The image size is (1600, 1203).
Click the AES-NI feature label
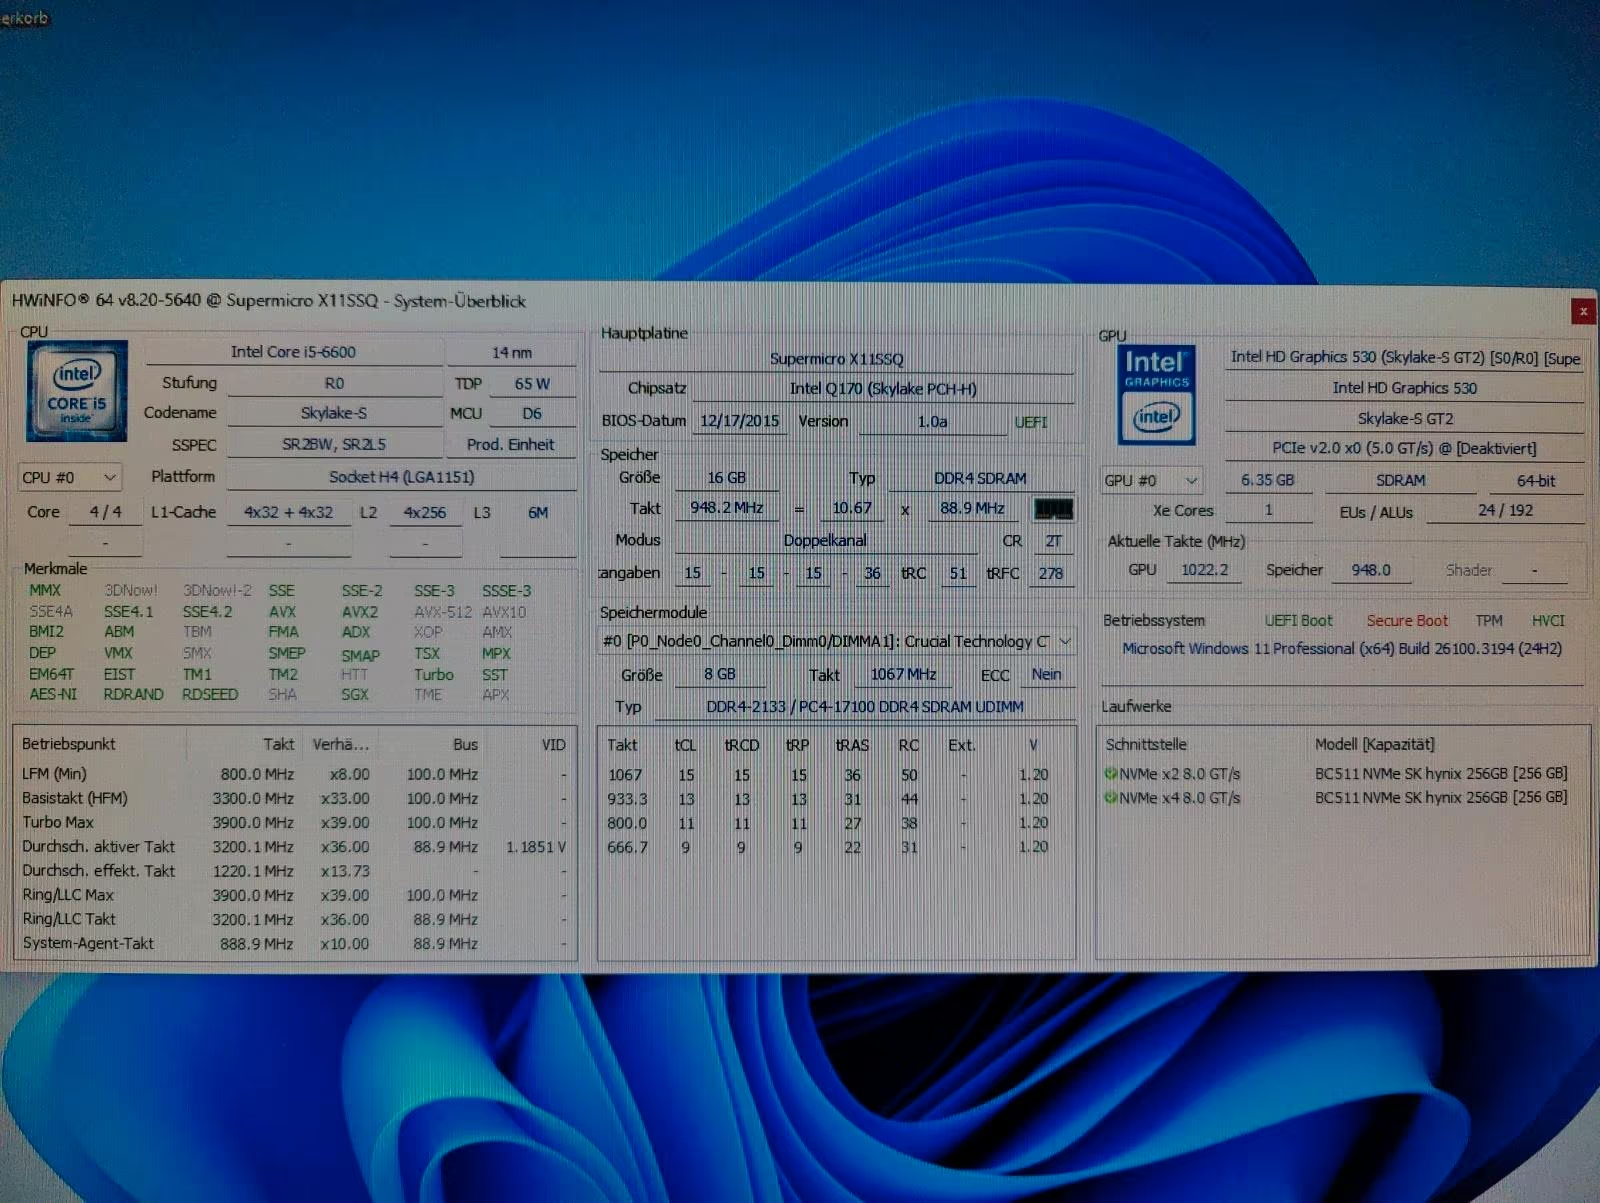pyautogui.click(x=53, y=694)
